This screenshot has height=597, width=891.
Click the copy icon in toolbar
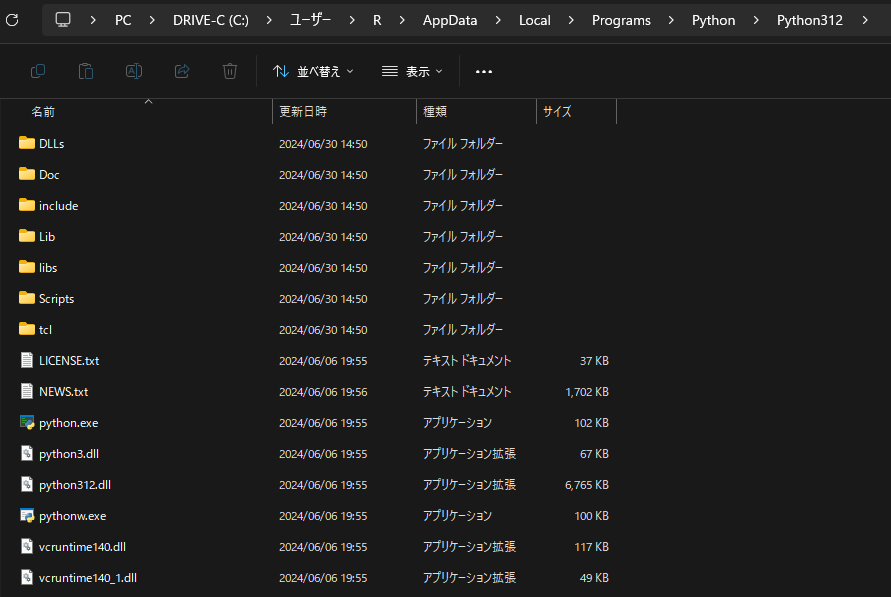[x=38, y=71]
